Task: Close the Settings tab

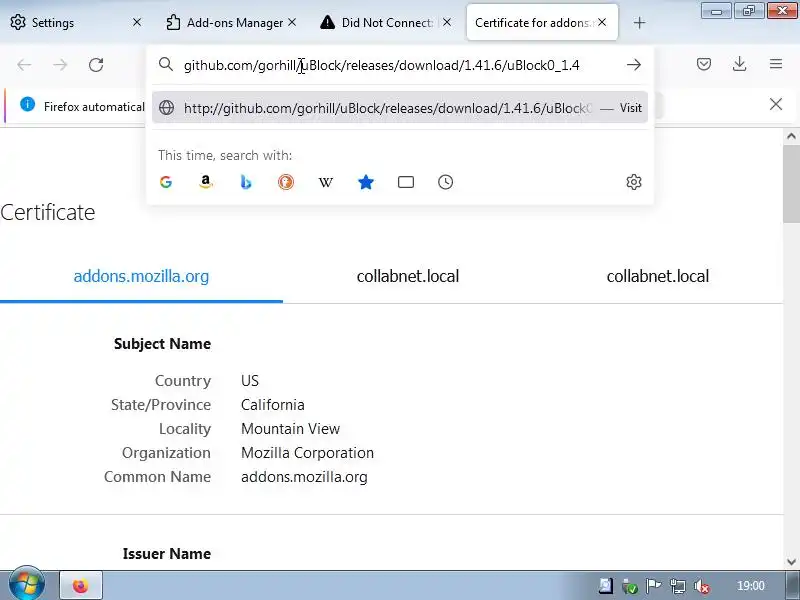Action: (x=137, y=22)
